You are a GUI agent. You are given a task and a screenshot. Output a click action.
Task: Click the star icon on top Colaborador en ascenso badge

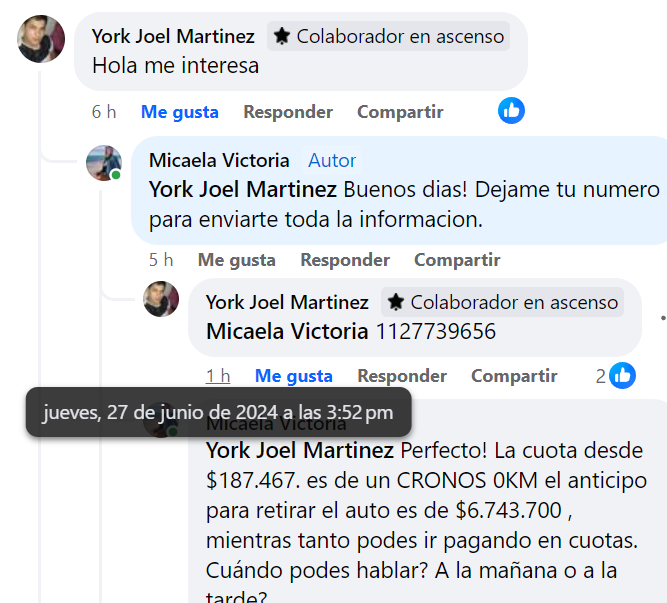(x=283, y=37)
